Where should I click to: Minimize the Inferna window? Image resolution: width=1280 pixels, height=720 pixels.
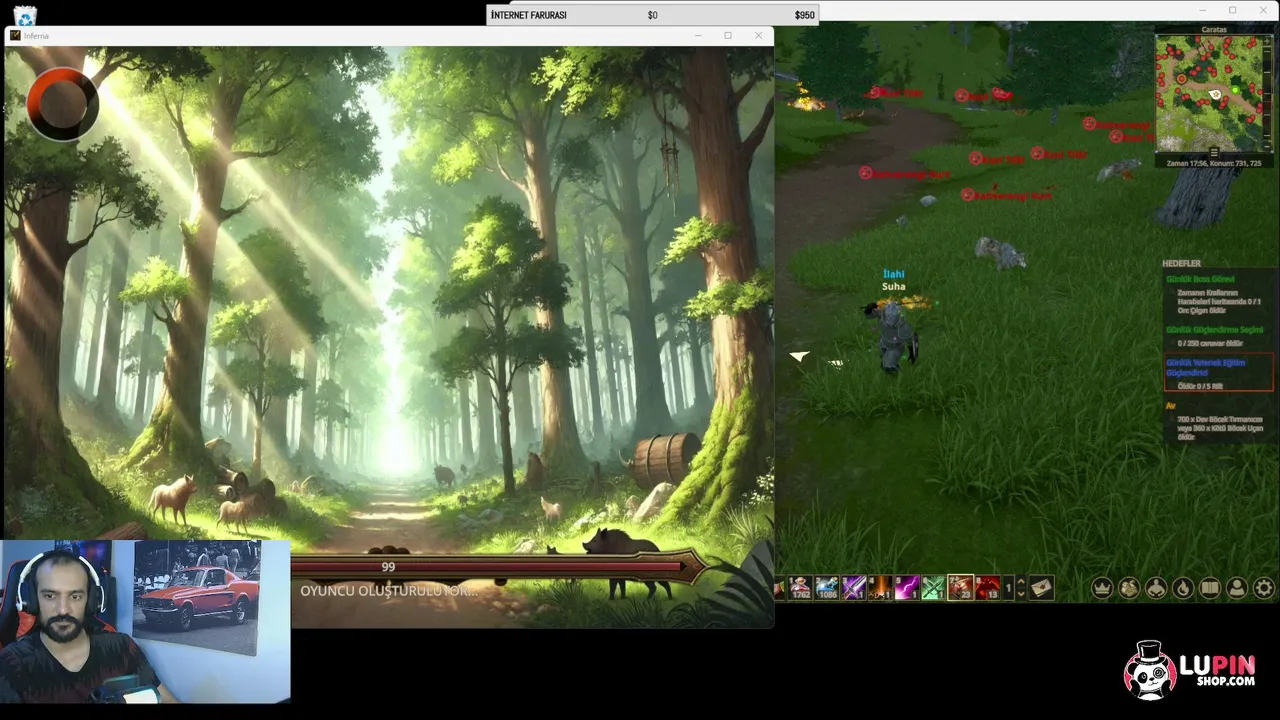pyautogui.click(x=698, y=36)
